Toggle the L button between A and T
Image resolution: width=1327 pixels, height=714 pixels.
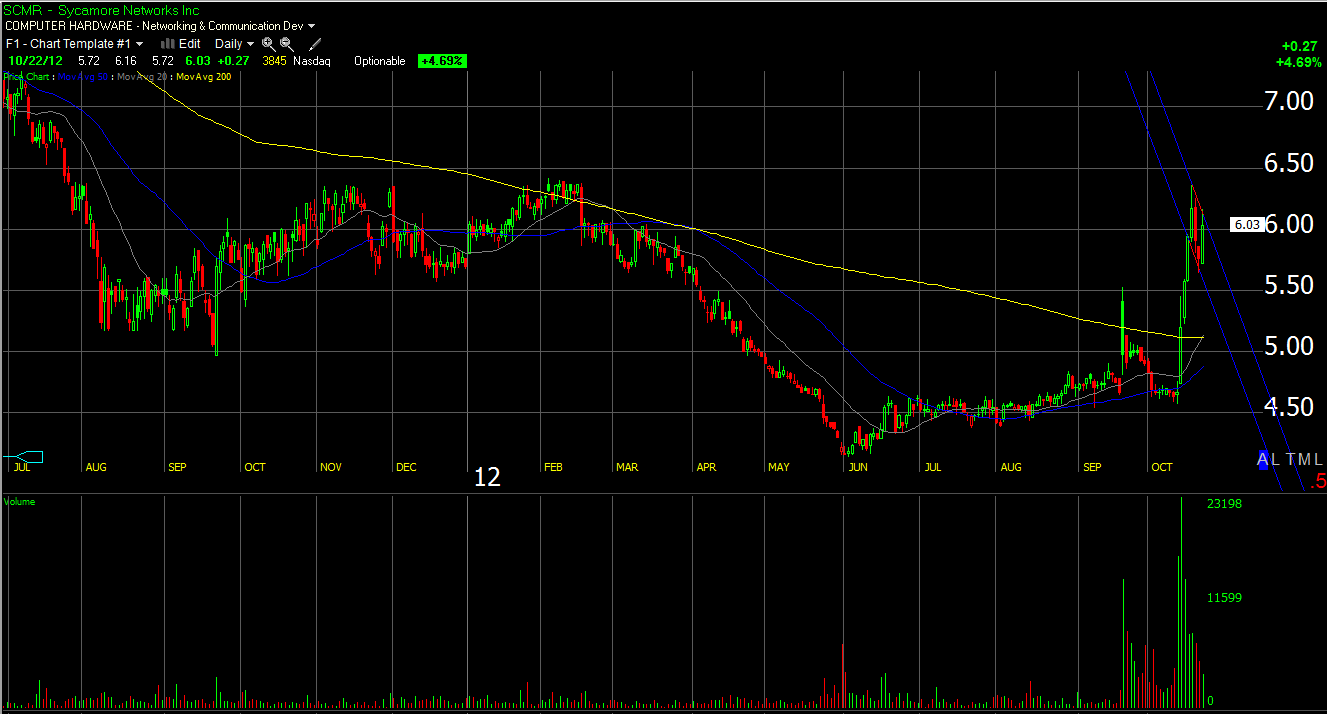[x=1277, y=459]
